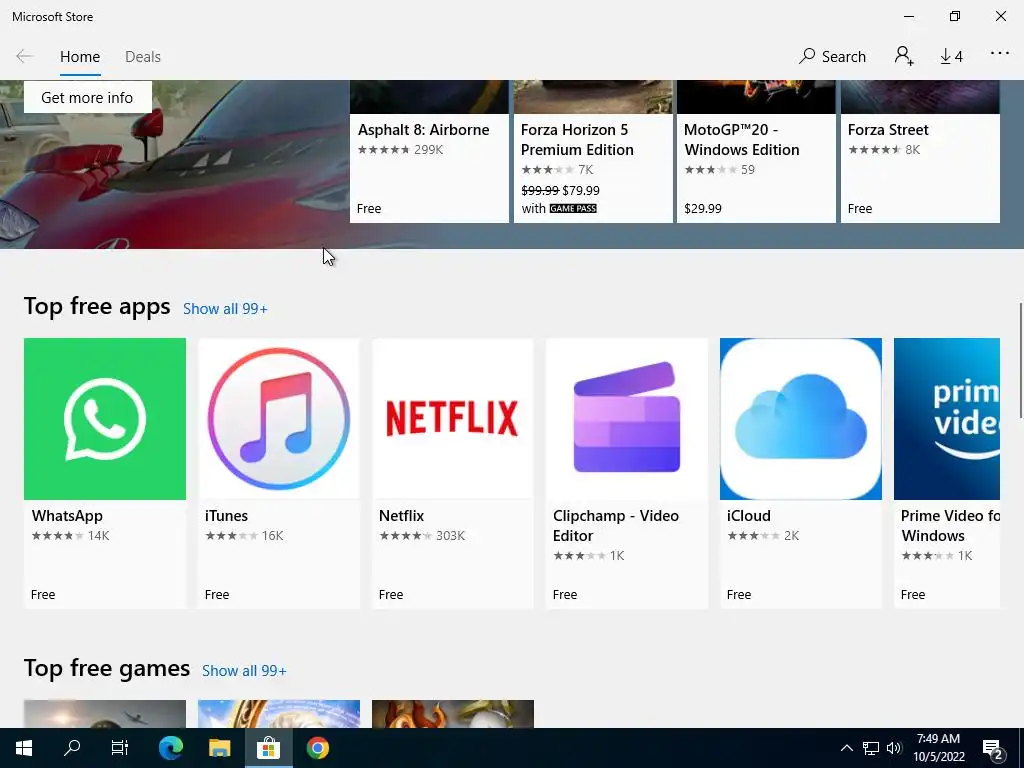Switch to the Deals tab
The image size is (1024, 768).
click(x=143, y=57)
